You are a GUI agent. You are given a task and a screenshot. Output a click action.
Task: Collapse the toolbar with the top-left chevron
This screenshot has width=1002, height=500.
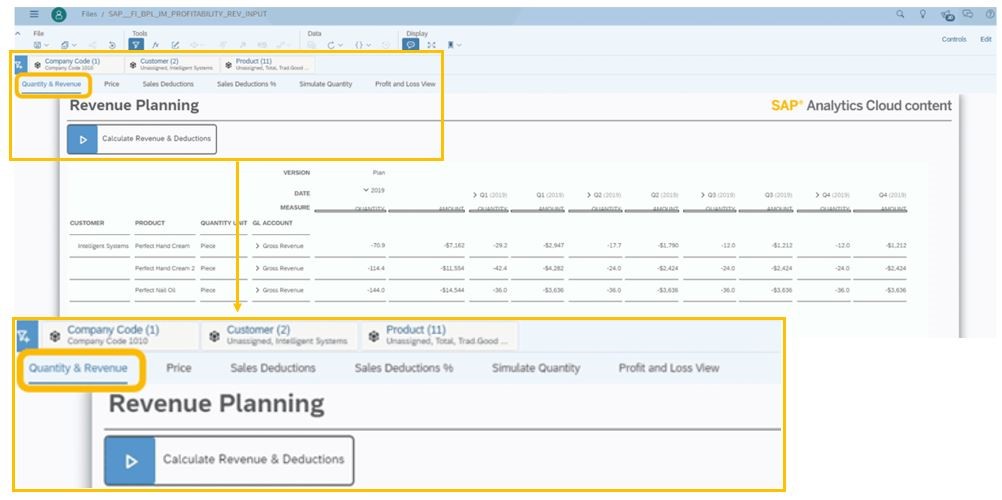18,33
